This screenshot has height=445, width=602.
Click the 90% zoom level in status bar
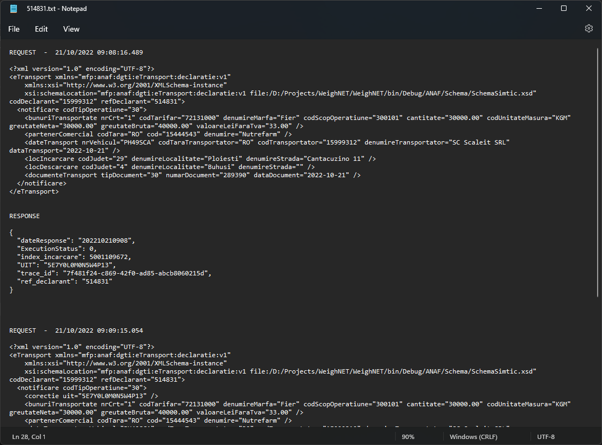[408, 437]
